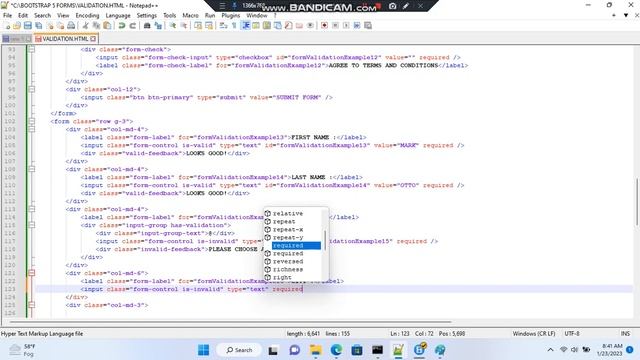Copy the selection from the toolbar
Image resolution: width=640 pixels, height=360 pixels.
point(96,26)
